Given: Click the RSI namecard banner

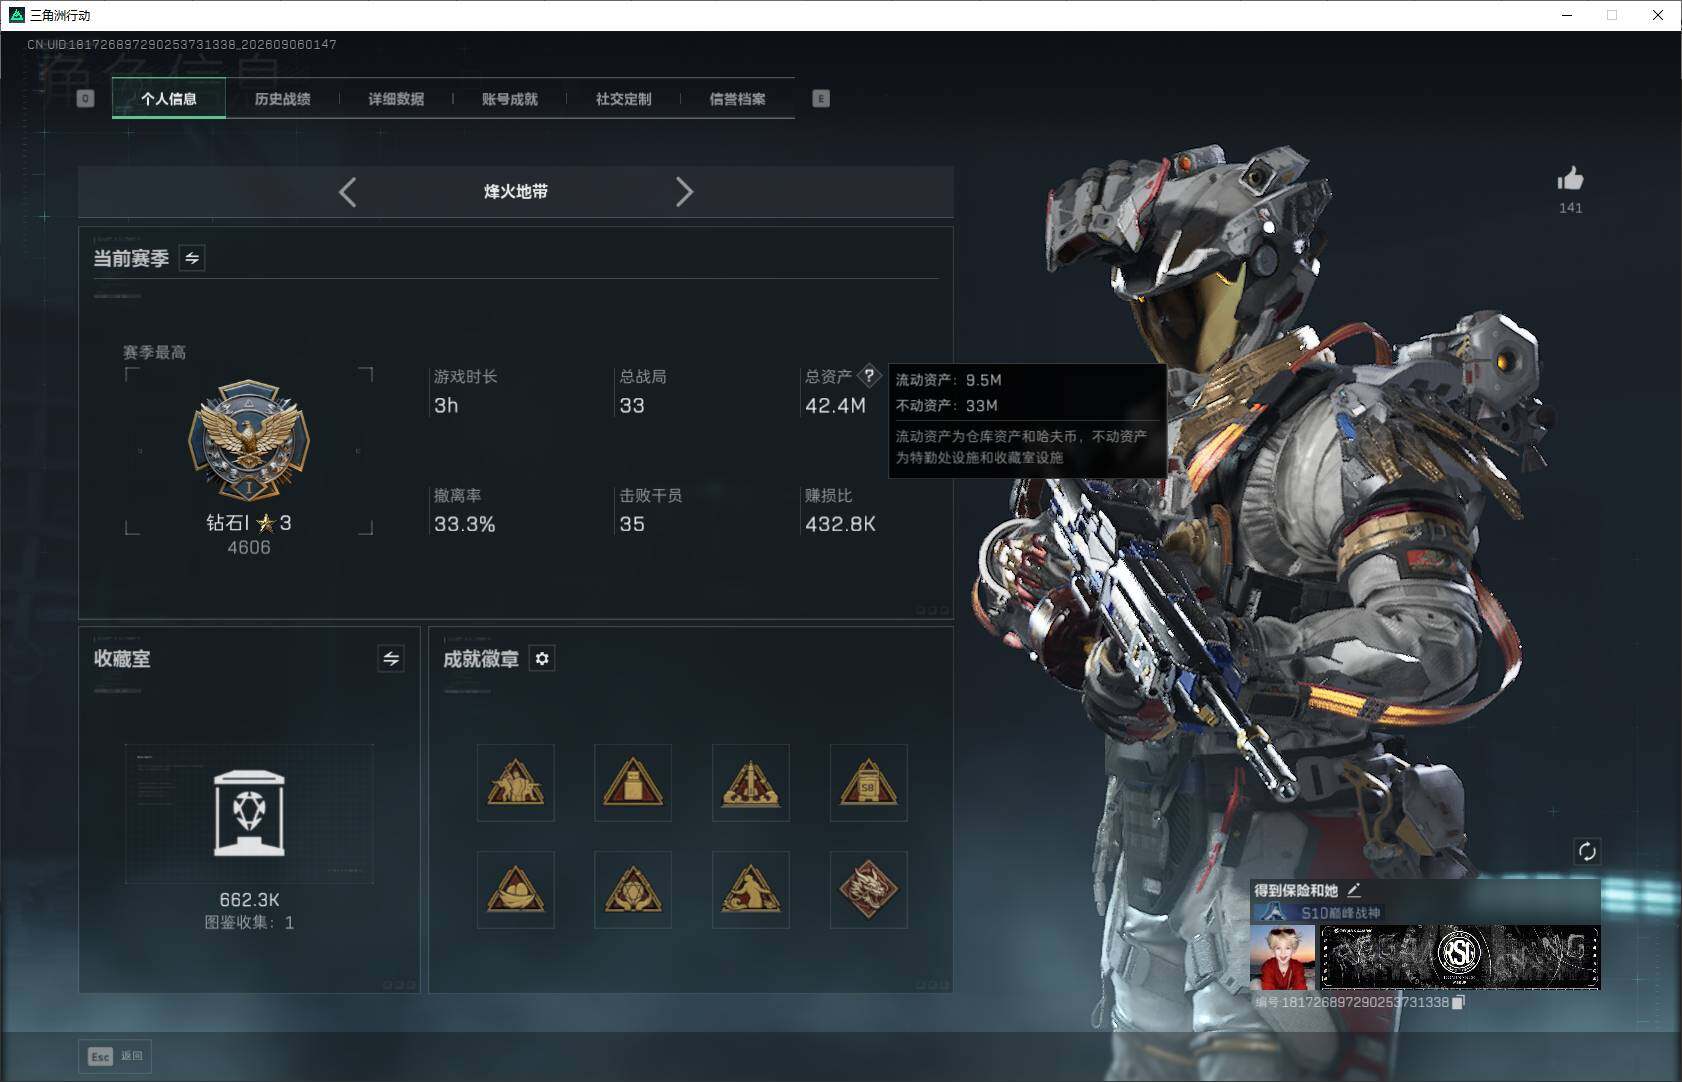Looking at the screenshot, I should tap(1460, 957).
